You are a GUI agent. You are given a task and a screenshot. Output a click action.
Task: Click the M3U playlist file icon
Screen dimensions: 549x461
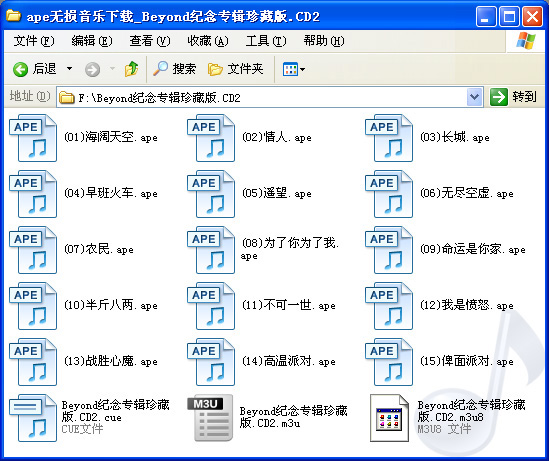point(211,418)
